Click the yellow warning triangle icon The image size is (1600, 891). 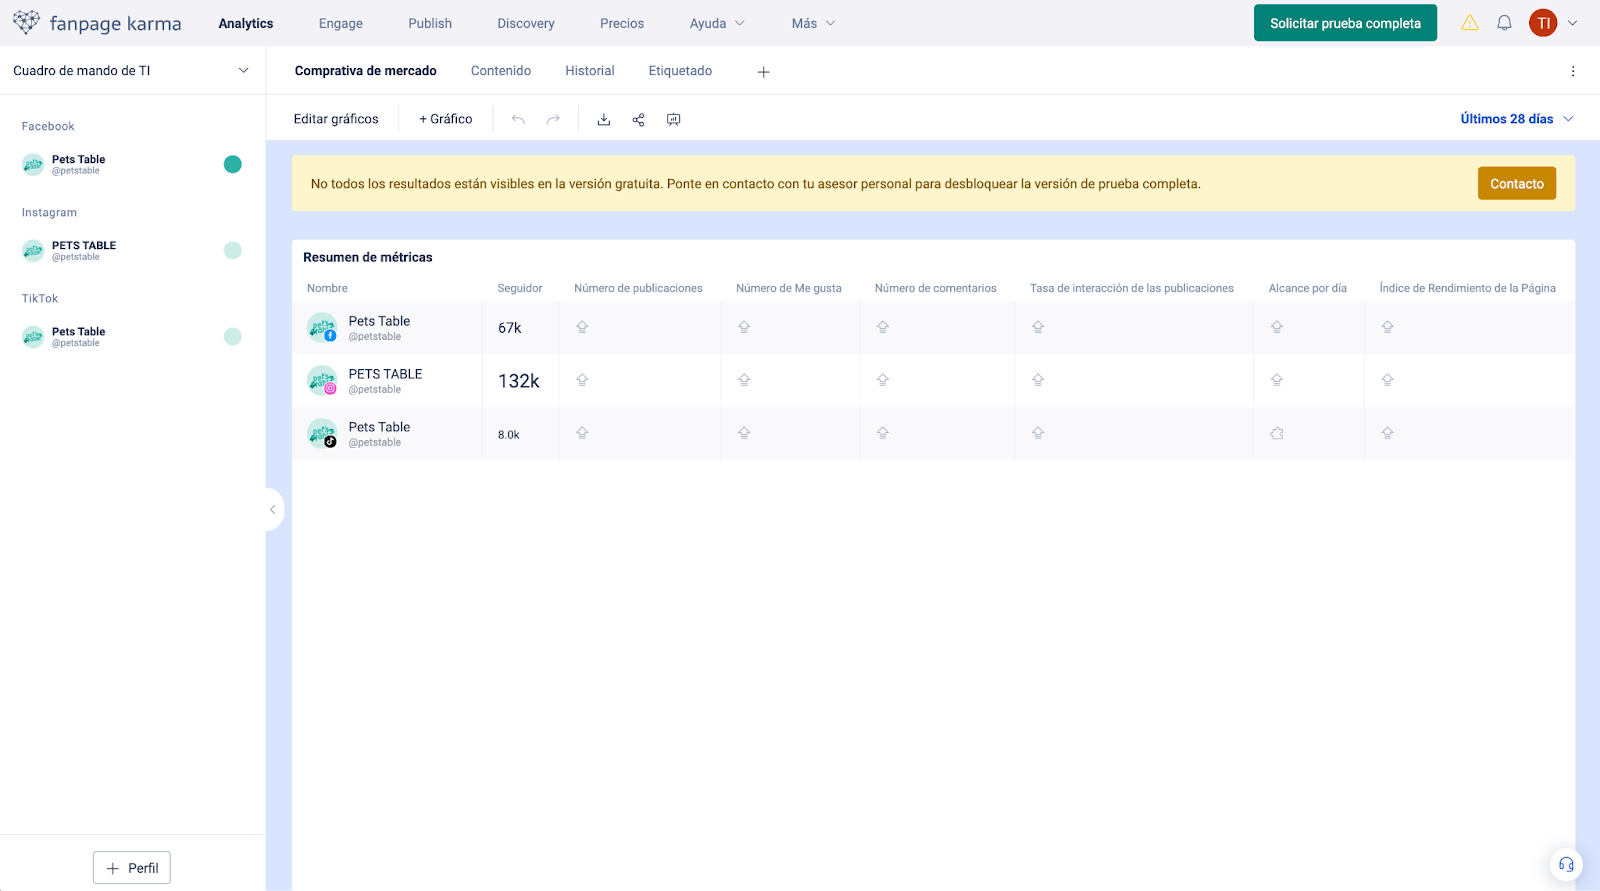[1469, 23]
